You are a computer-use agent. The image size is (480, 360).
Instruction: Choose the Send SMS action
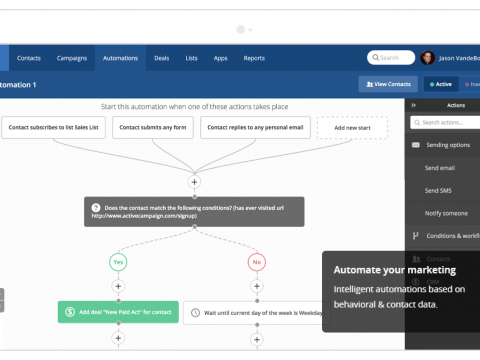tap(438, 191)
